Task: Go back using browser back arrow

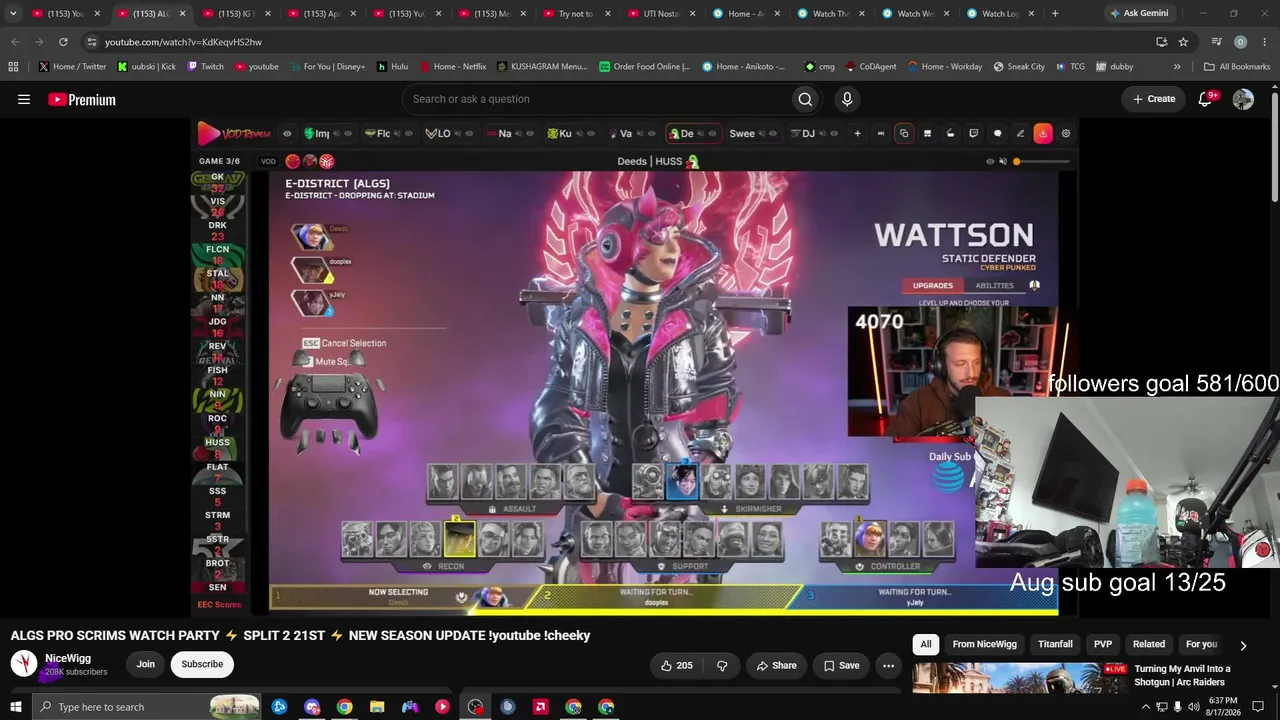Action: point(15,42)
